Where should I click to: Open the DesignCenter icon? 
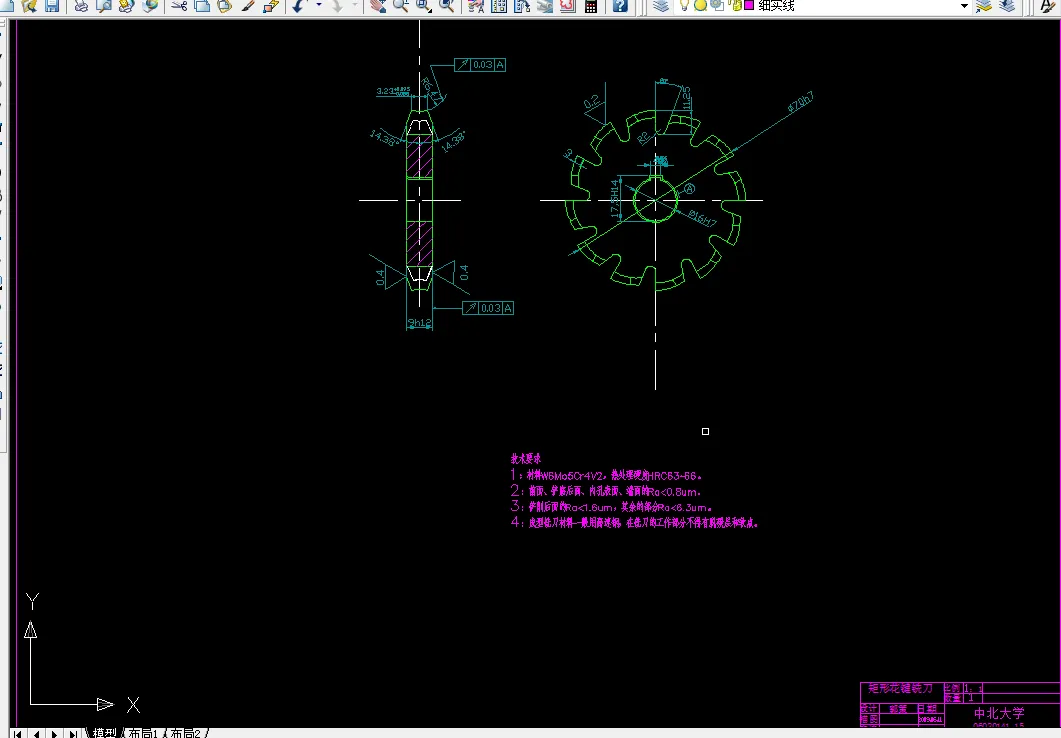pyautogui.click(x=499, y=6)
